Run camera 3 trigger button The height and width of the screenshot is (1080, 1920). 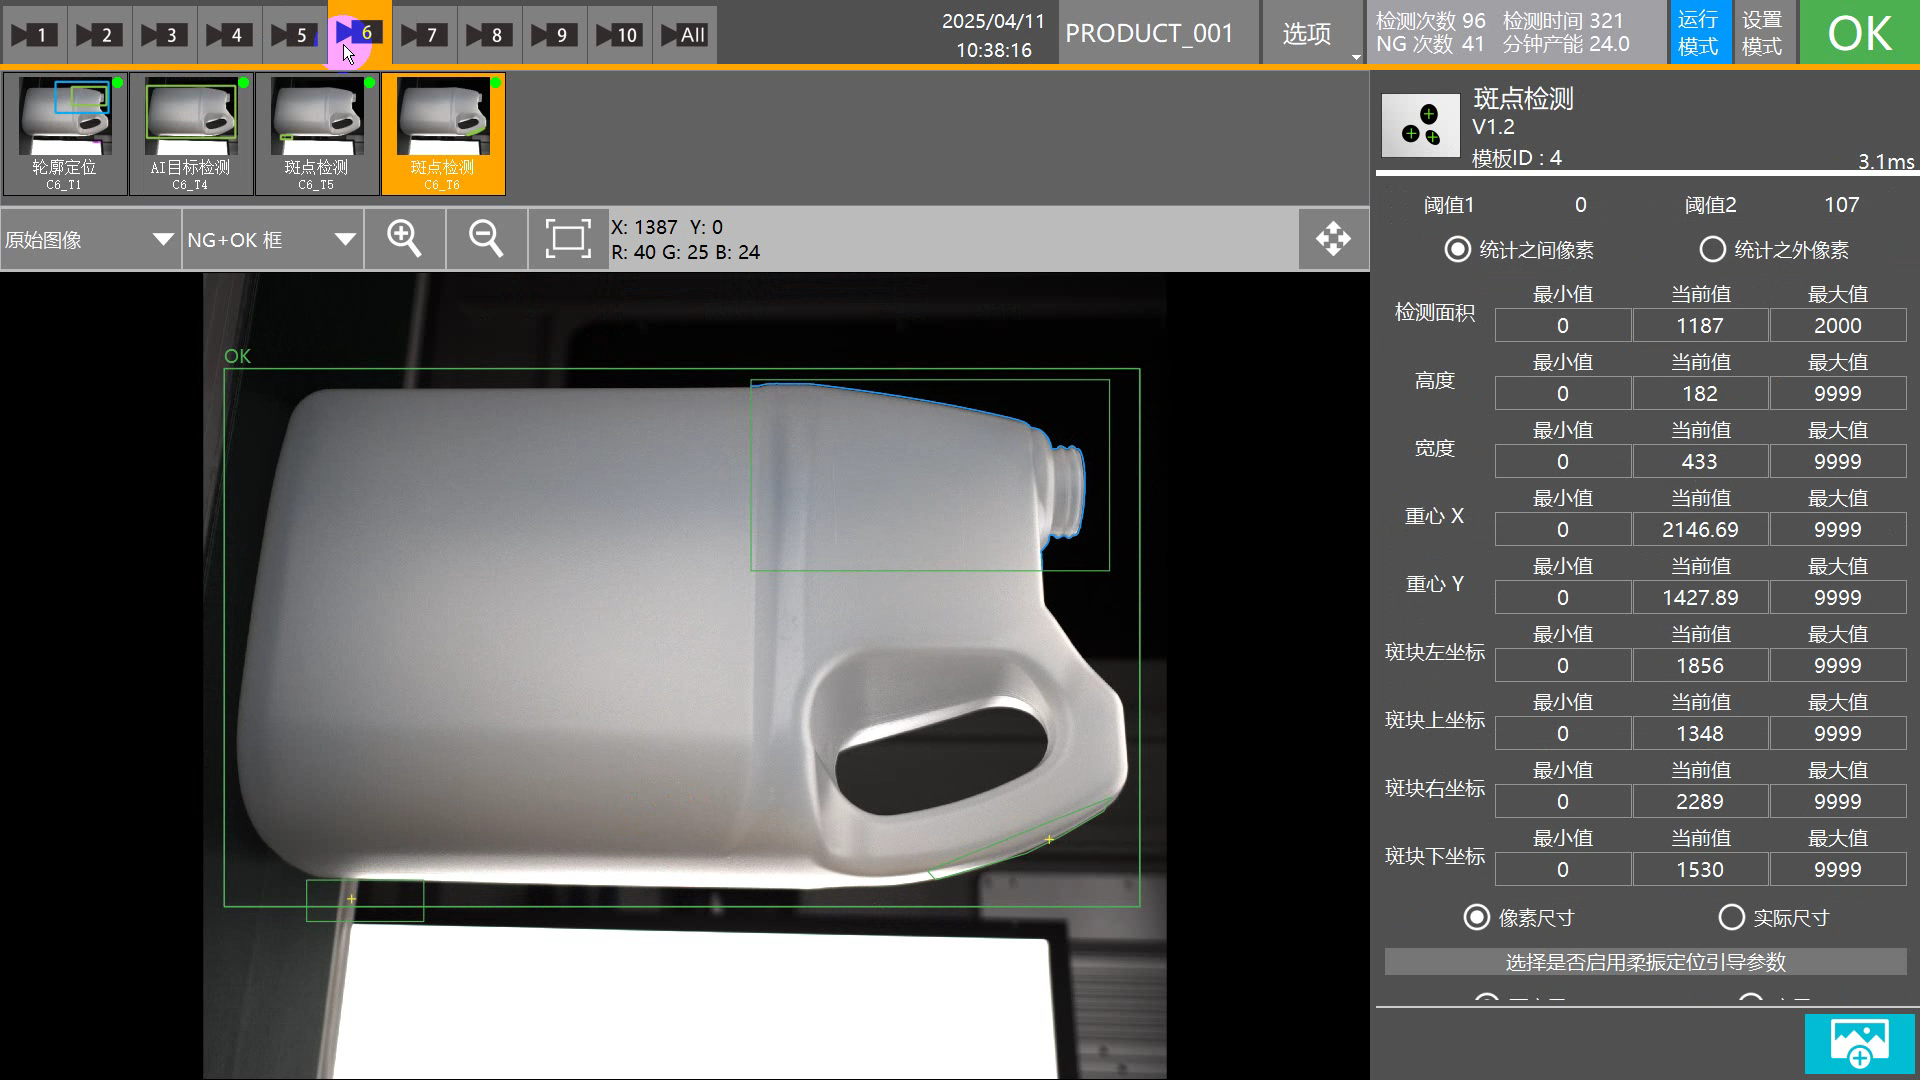pos(163,34)
